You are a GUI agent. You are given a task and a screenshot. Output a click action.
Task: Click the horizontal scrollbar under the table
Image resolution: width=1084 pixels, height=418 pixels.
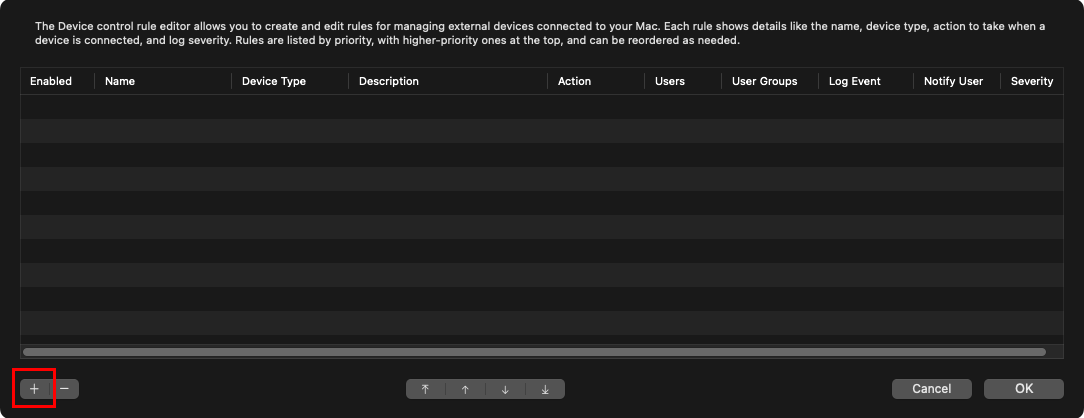534,352
